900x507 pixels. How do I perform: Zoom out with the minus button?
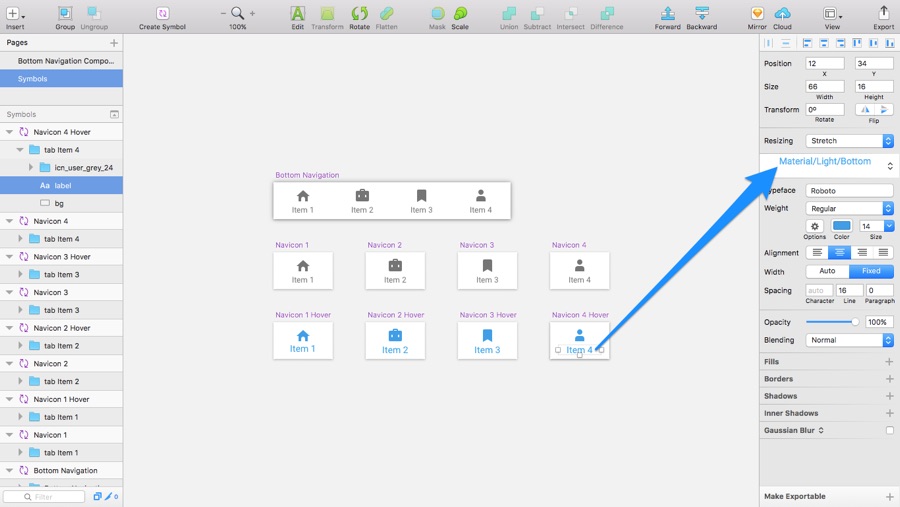click(x=223, y=13)
